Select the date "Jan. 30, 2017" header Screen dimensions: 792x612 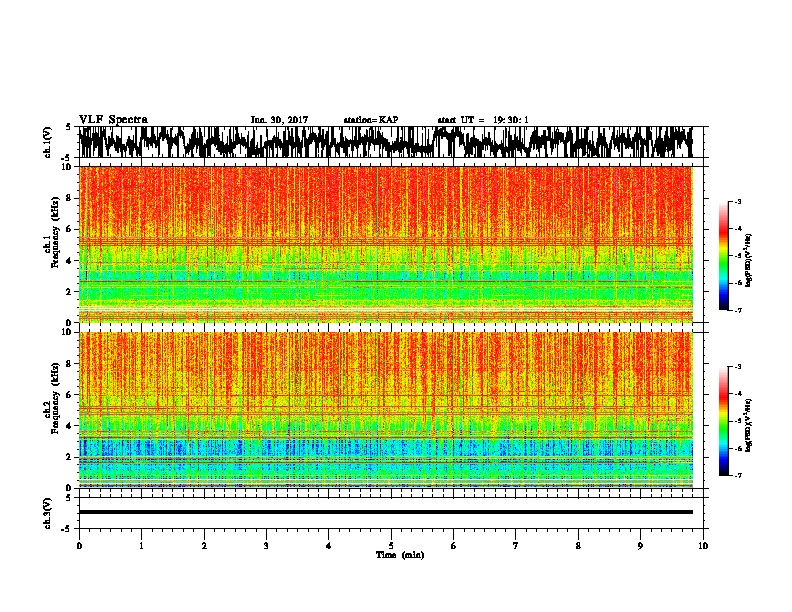[279, 120]
